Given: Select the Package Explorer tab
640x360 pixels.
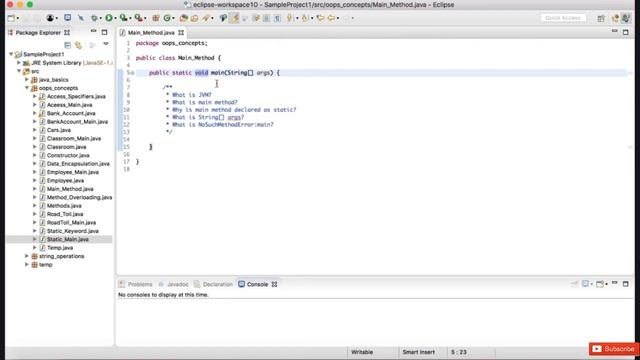Looking at the screenshot, I should 38,33.
